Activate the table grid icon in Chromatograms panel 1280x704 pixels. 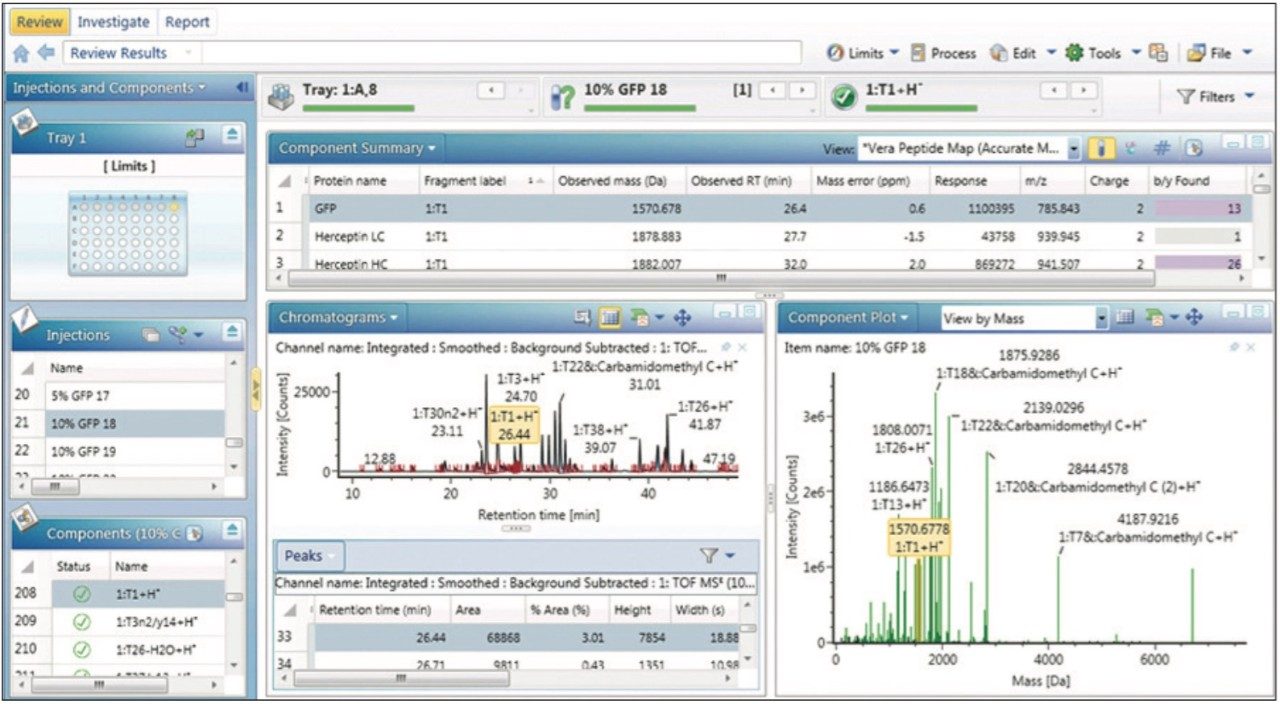pos(609,316)
